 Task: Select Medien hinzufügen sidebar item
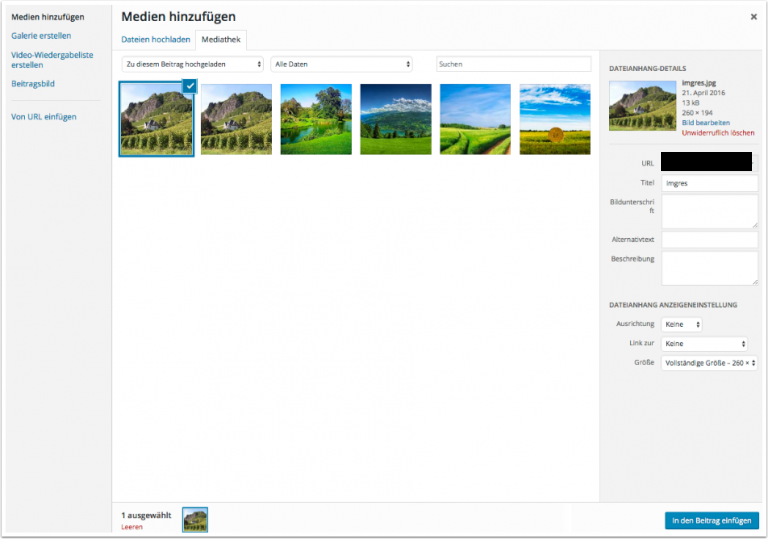[48, 17]
